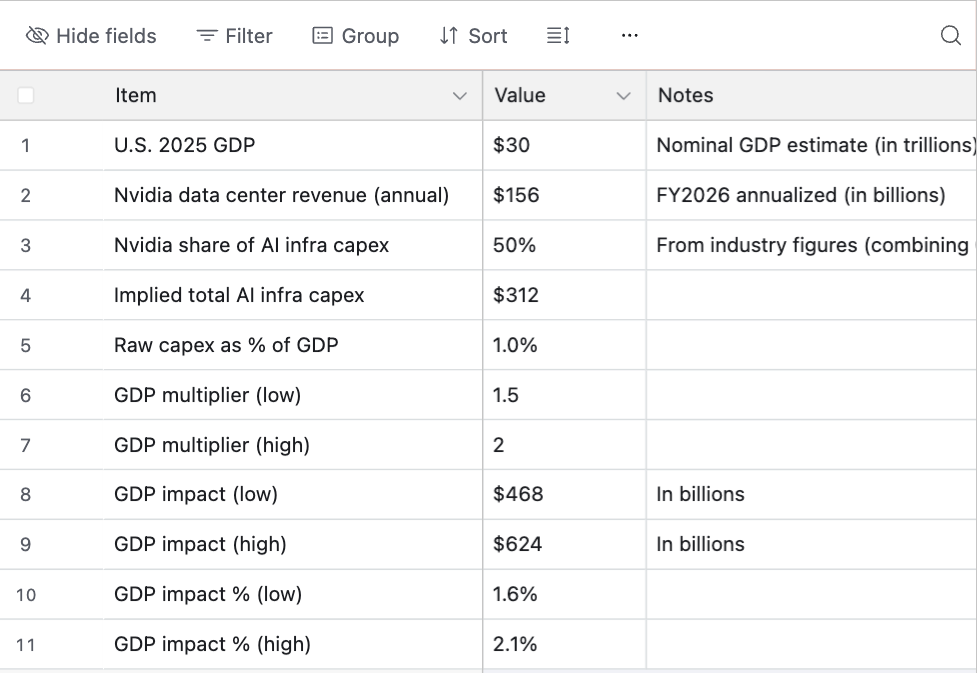Select the U.S. 2025 GDP cell
Image resolution: width=977 pixels, height=673 pixels.
click(x=185, y=146)
